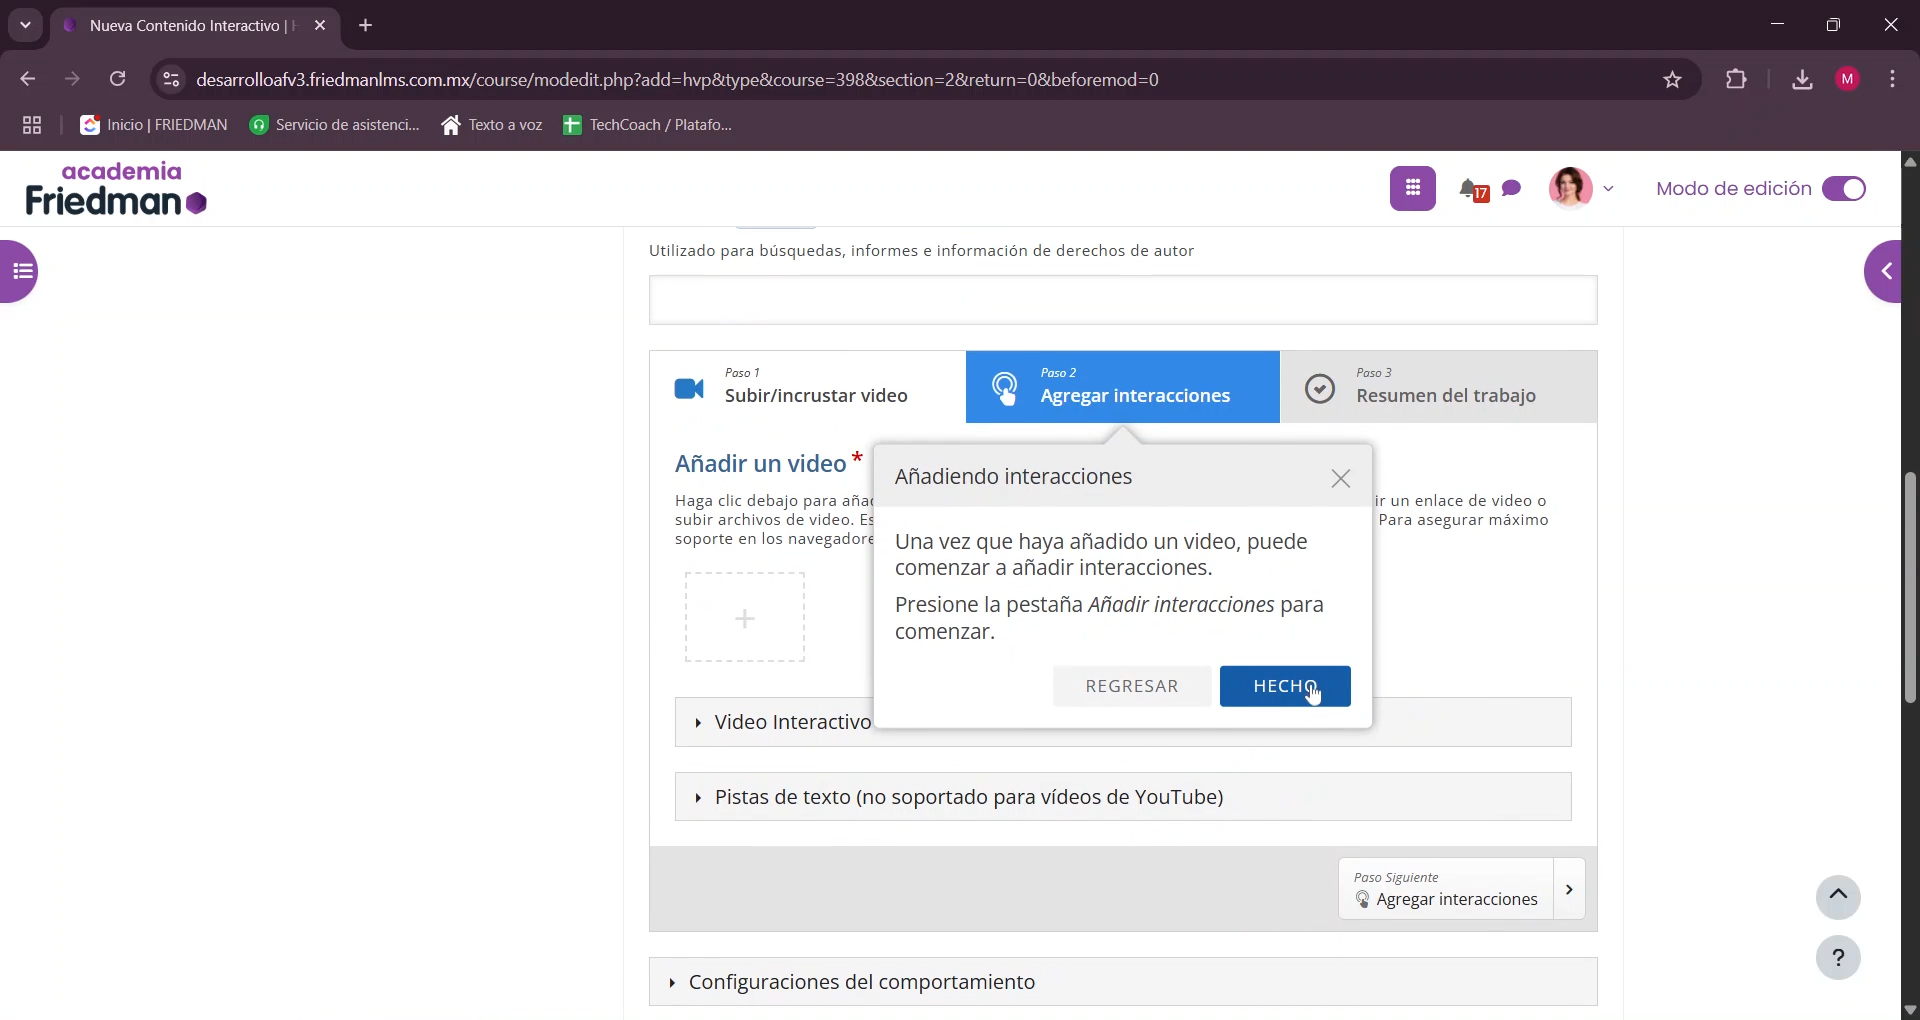Select the Nueva Contenido Interactivo browser tab
This screenshot has height=1020, width=1920.
195,26
